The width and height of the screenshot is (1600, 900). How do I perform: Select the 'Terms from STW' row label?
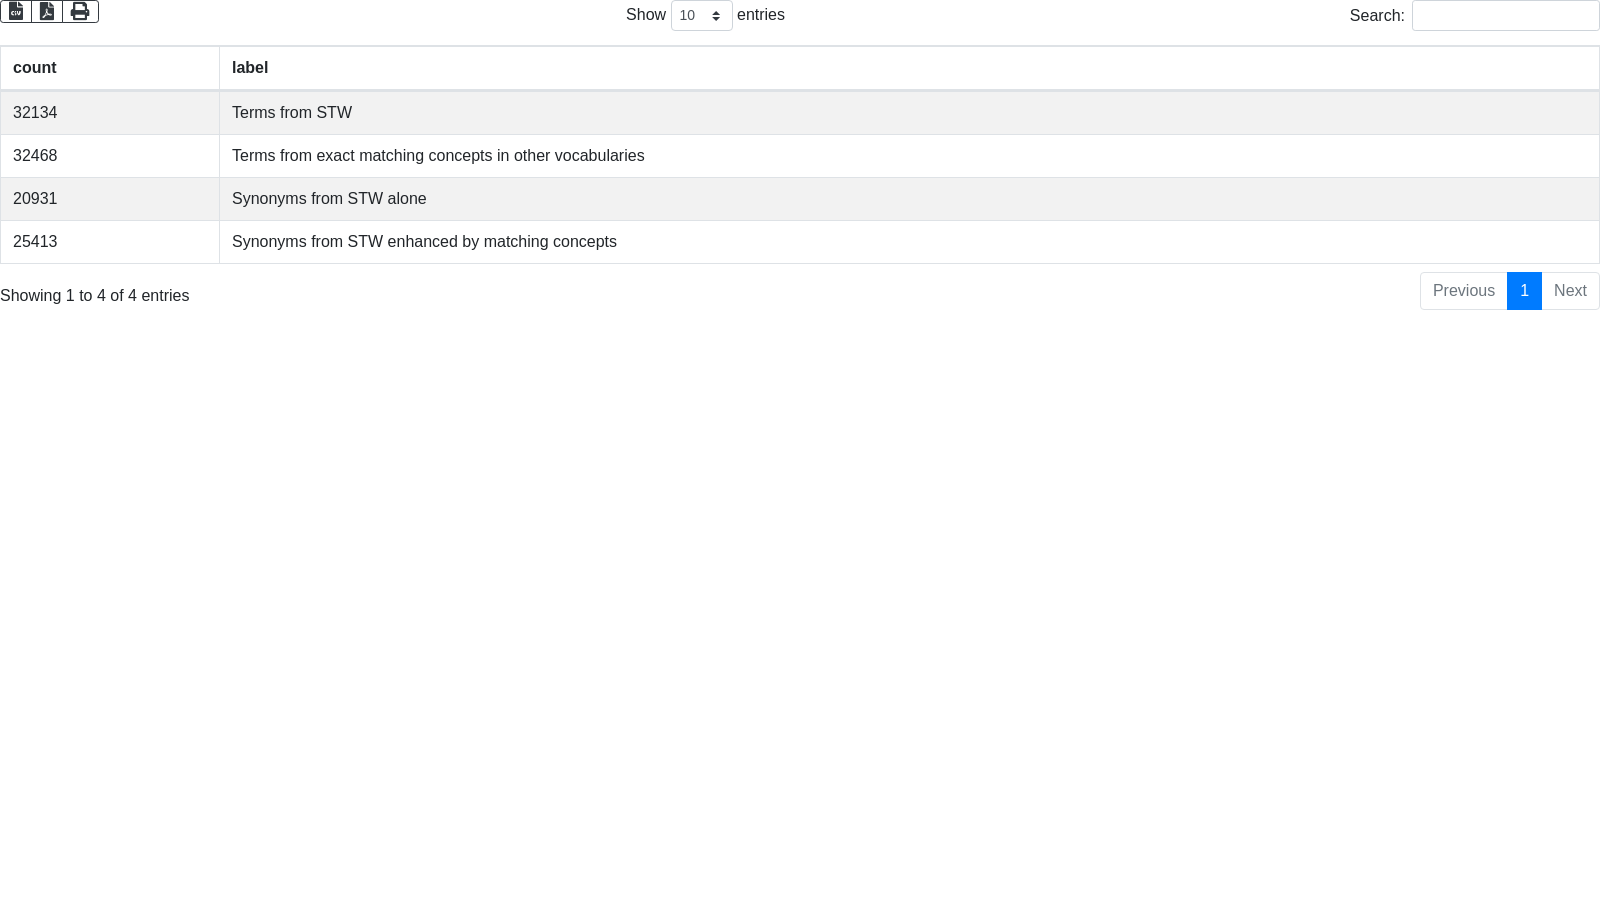pyautogui.click(x=292, y=113)
